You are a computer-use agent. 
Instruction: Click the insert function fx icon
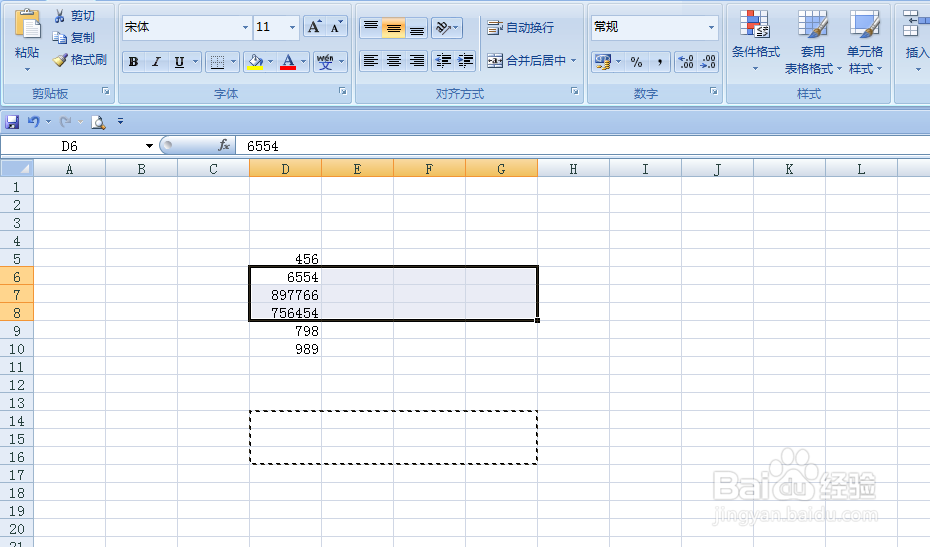pyautogui.click(x=224, y=145)
